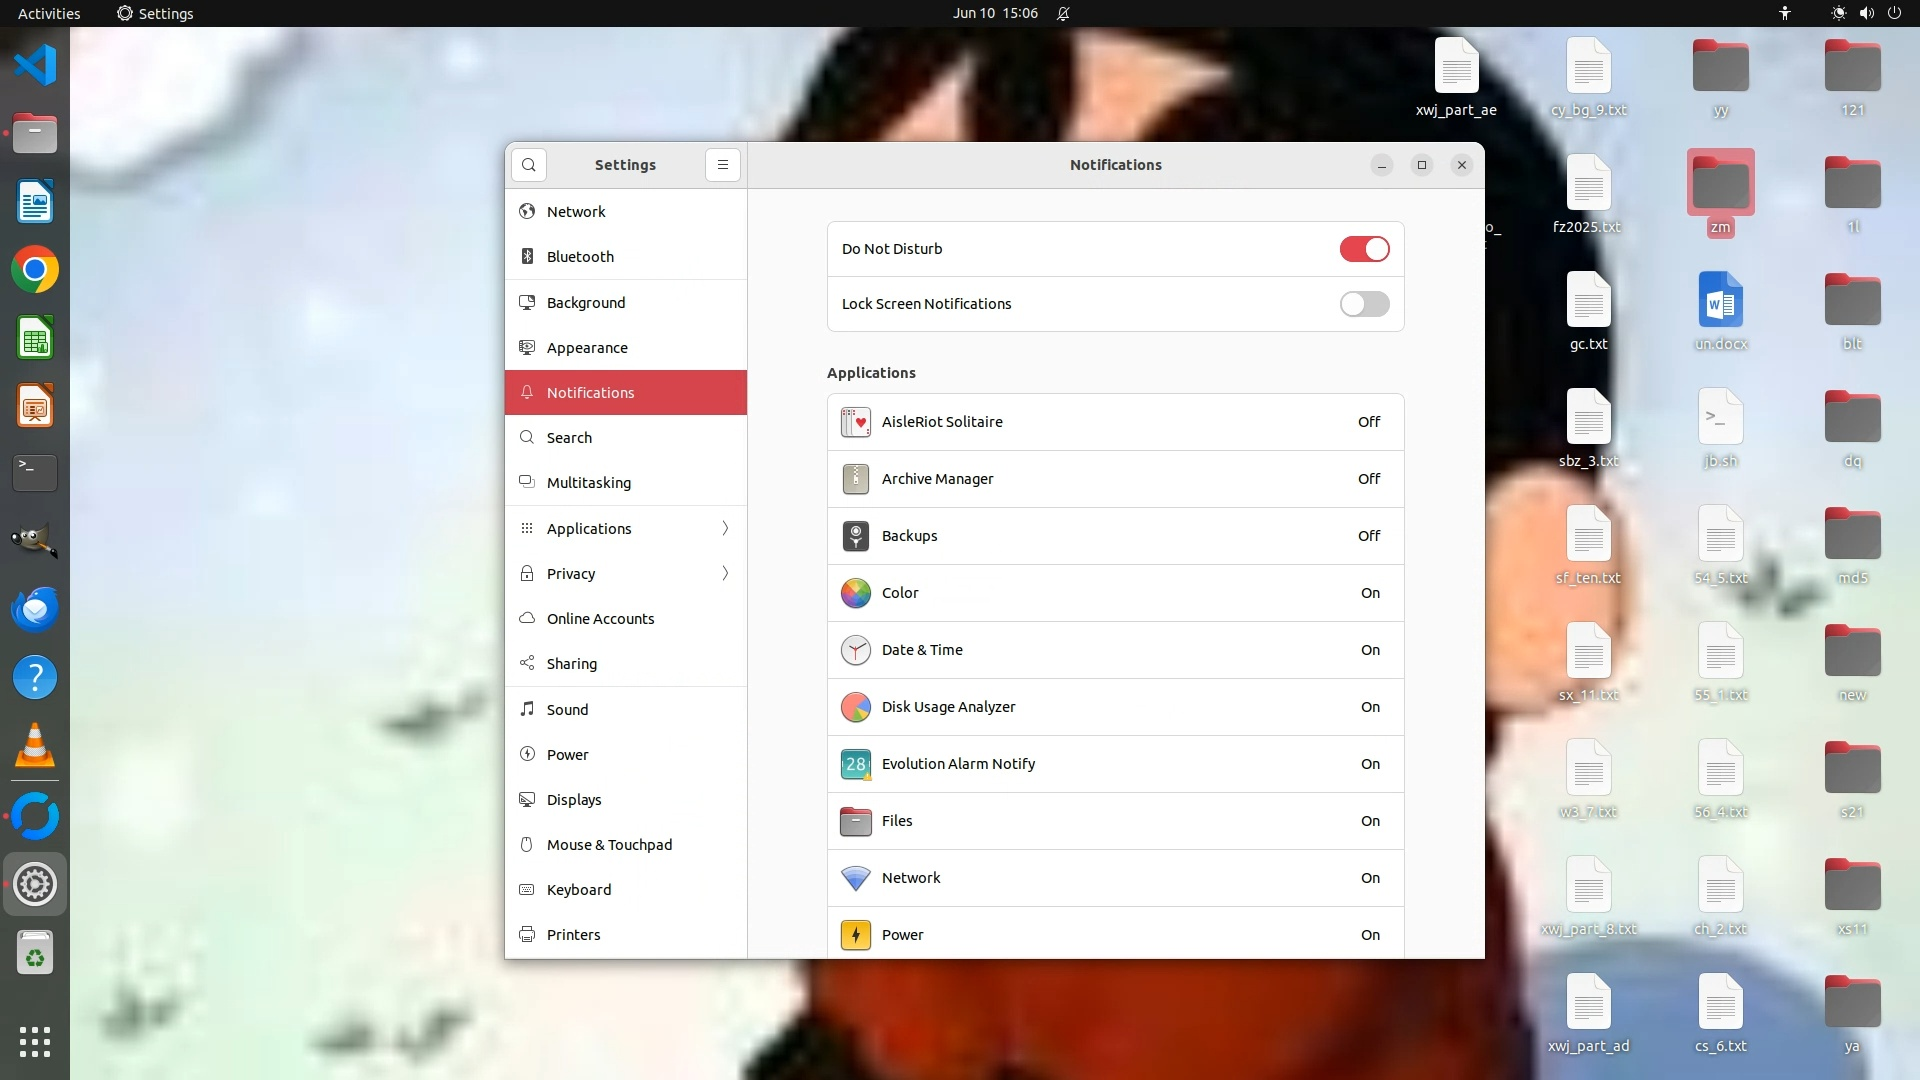
Task: Open Archive Manager notification settings row
Action: tap(1115, 479)
